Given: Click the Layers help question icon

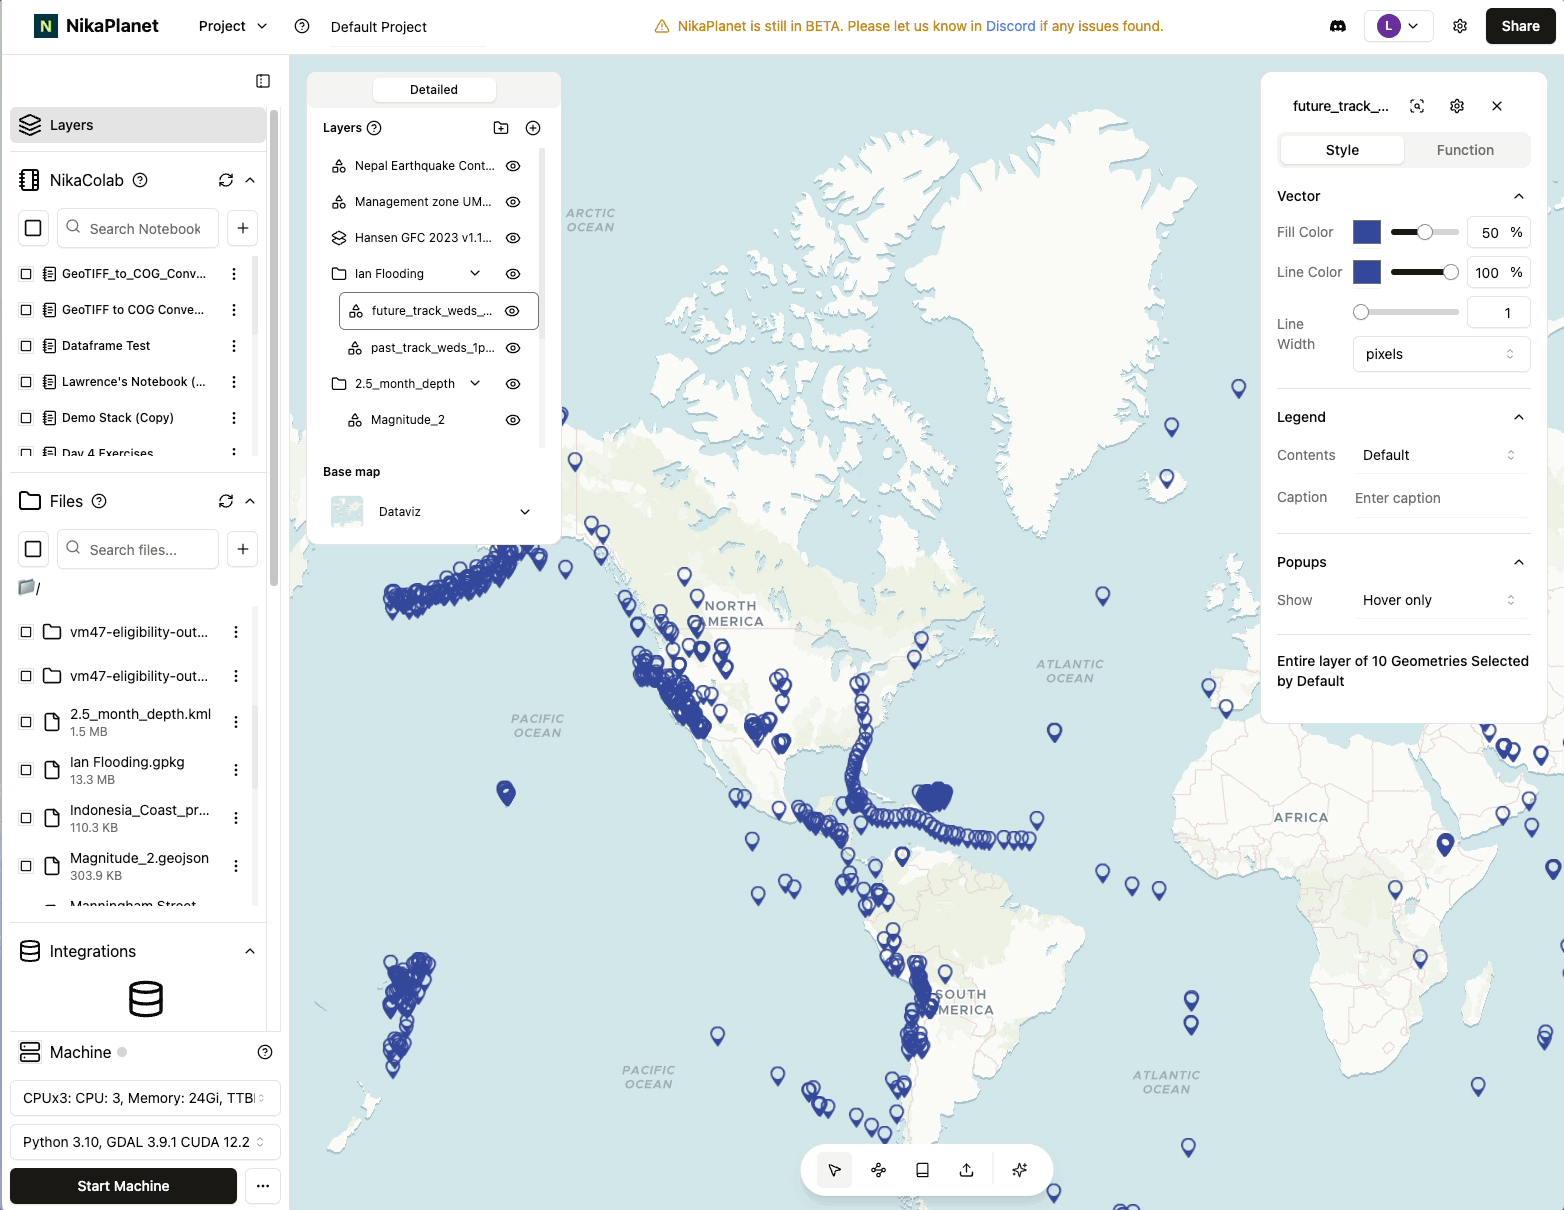Looking at the screenshot, I should click(374, 128).
